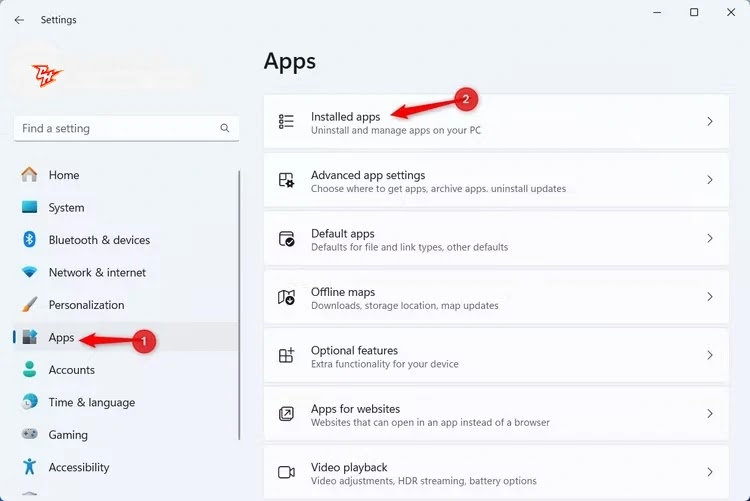
Task: Expand Apps for websites chevron
Action: tap(710, 413)
